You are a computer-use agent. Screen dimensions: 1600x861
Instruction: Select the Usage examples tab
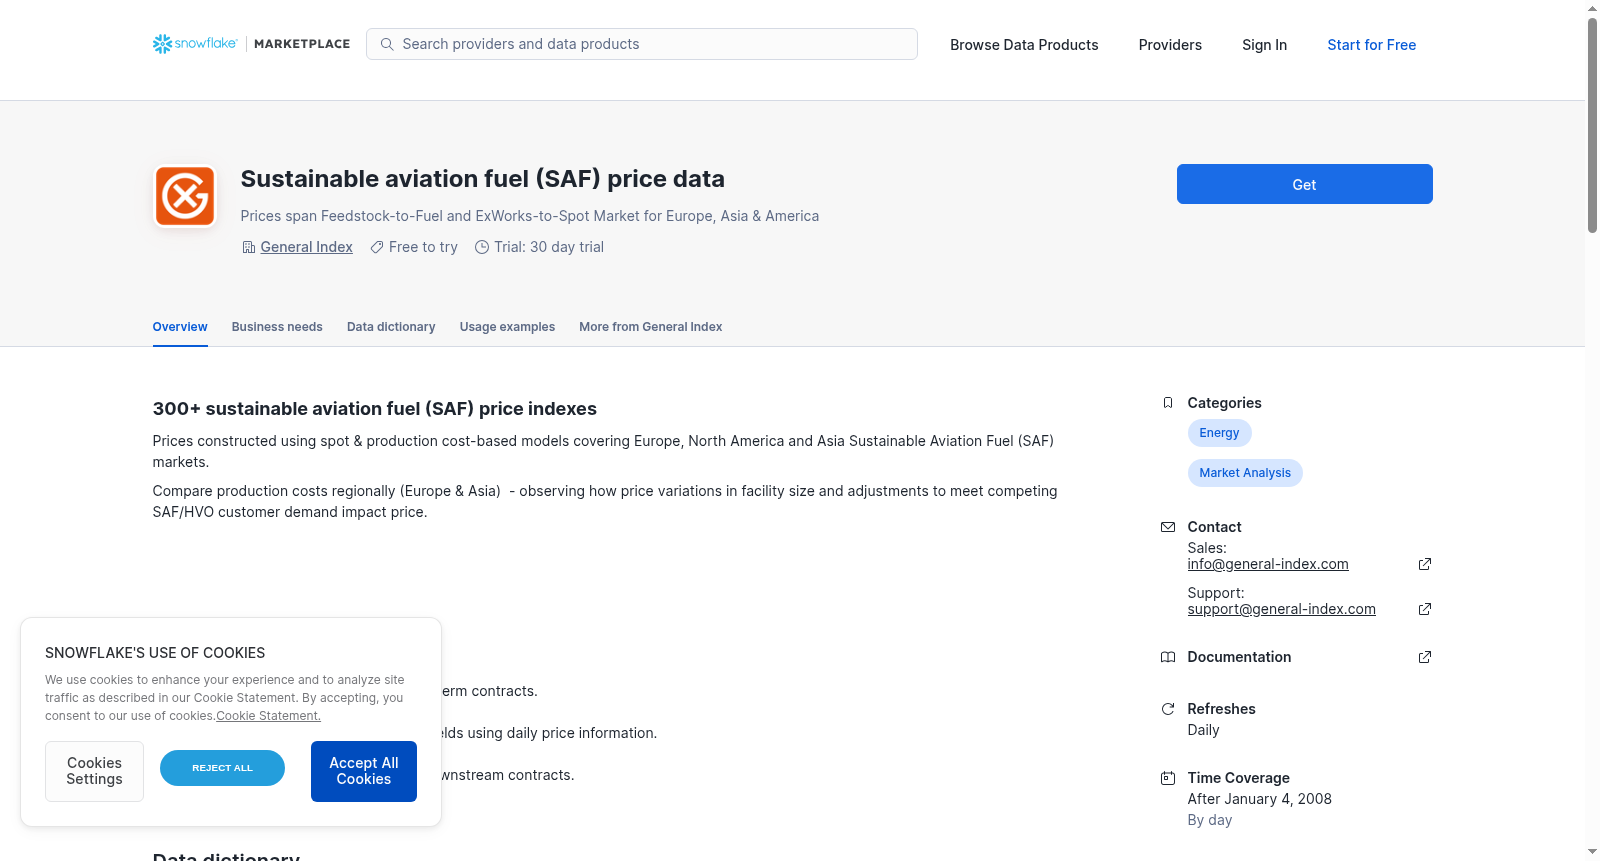507,327
